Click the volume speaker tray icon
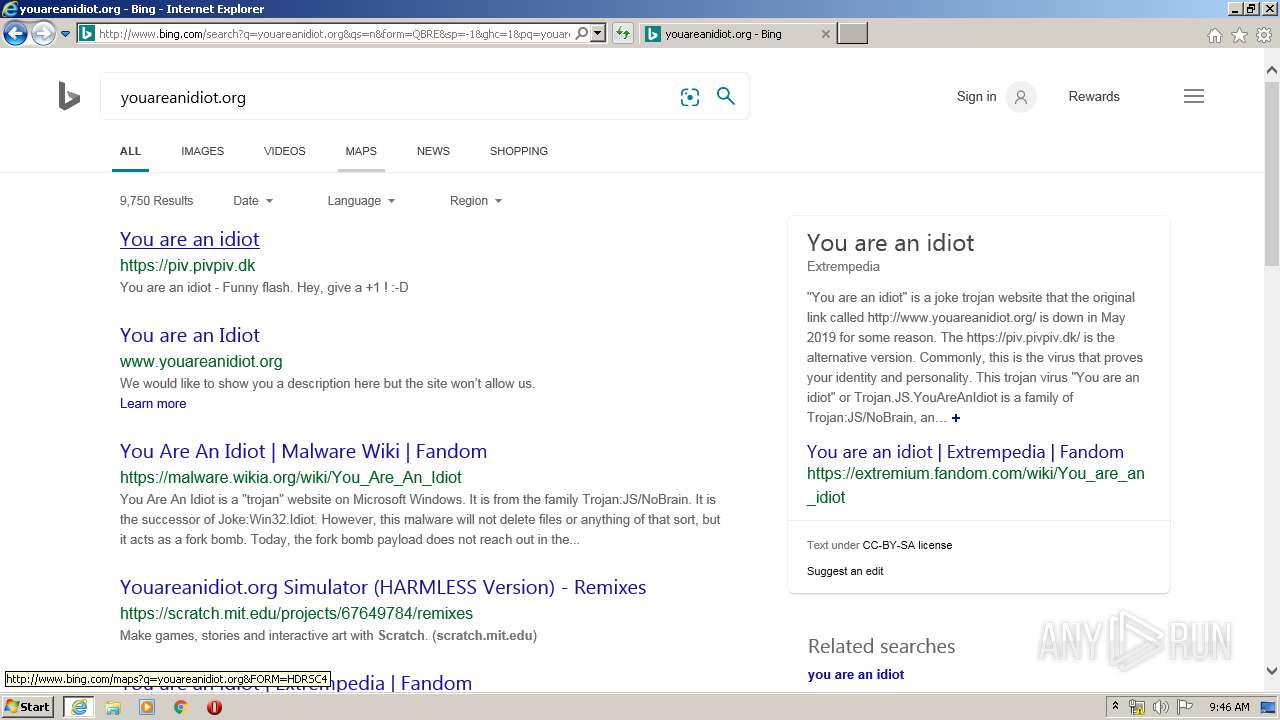Viewport: 1280px width, 720px height. (x=1161, y=707)
